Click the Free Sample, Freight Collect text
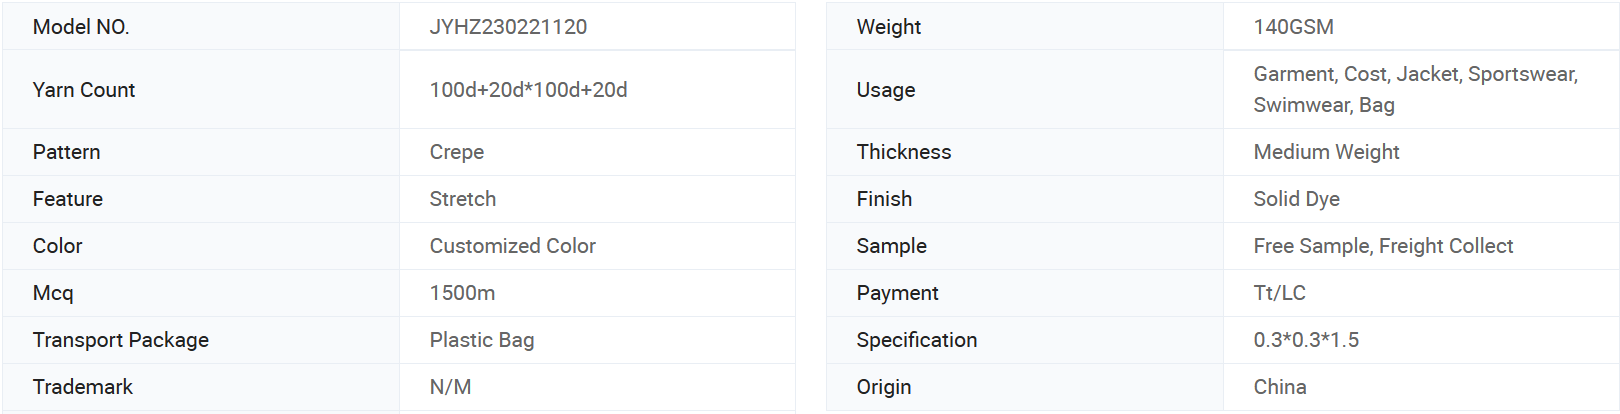Screen dimensions: 1620x414 (x=1383, y=246)
